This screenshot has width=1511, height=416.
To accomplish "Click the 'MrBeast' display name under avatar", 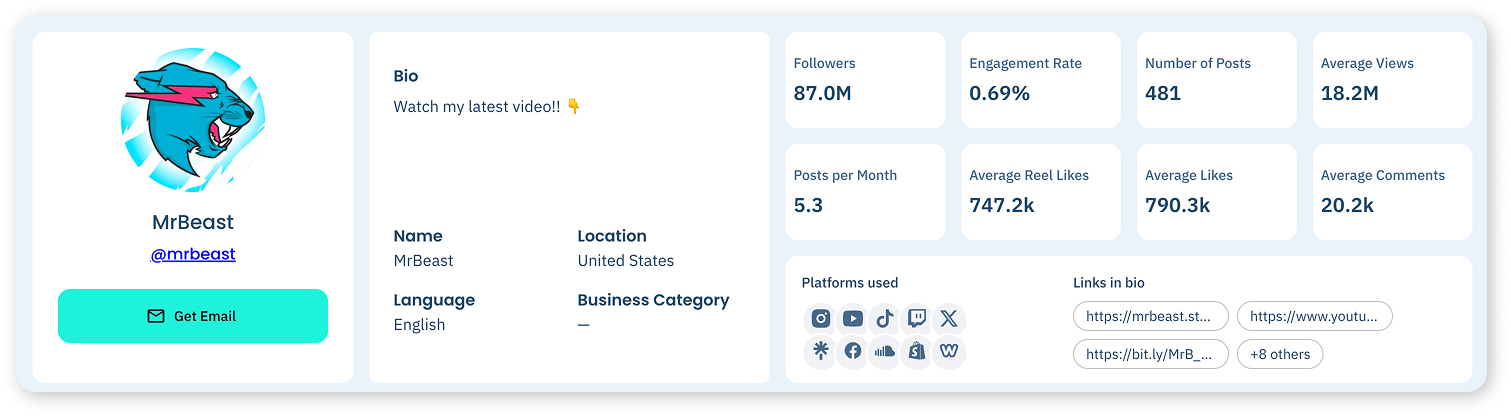I will pos(193,222).
